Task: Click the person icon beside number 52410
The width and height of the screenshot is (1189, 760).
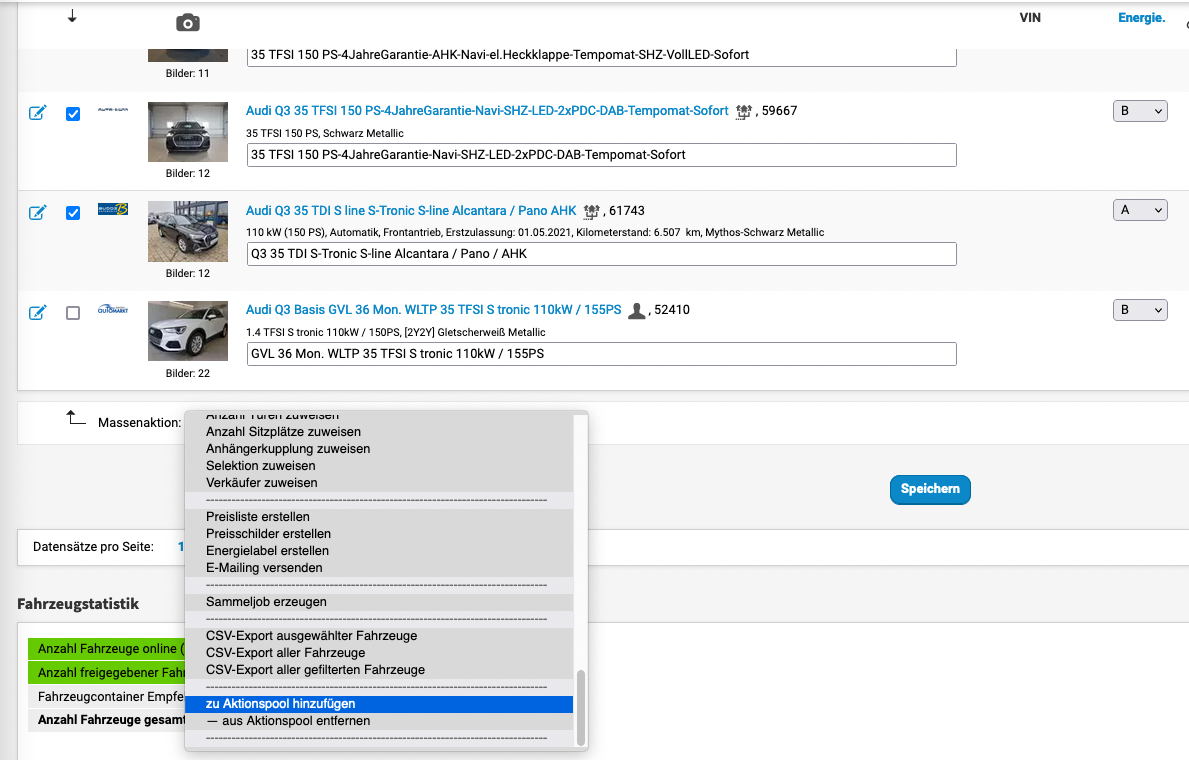Action: [x=636, y=310]
